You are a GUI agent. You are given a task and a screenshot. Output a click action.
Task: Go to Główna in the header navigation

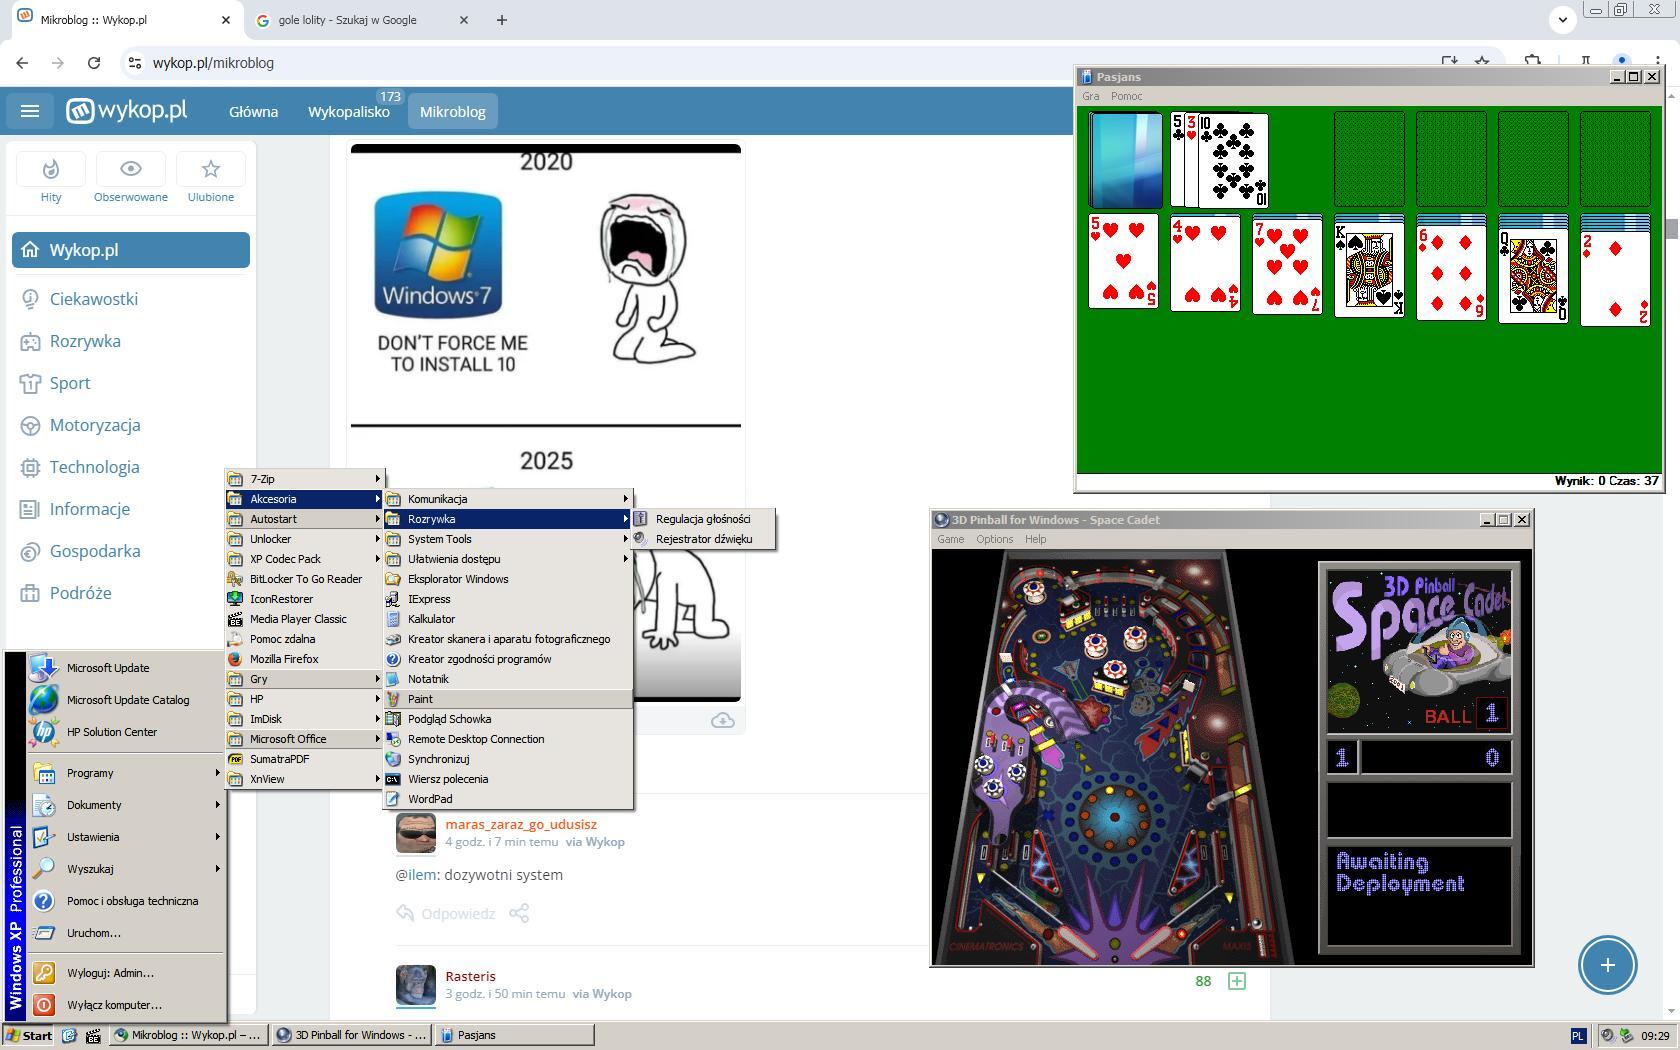(x=253, y=111)
